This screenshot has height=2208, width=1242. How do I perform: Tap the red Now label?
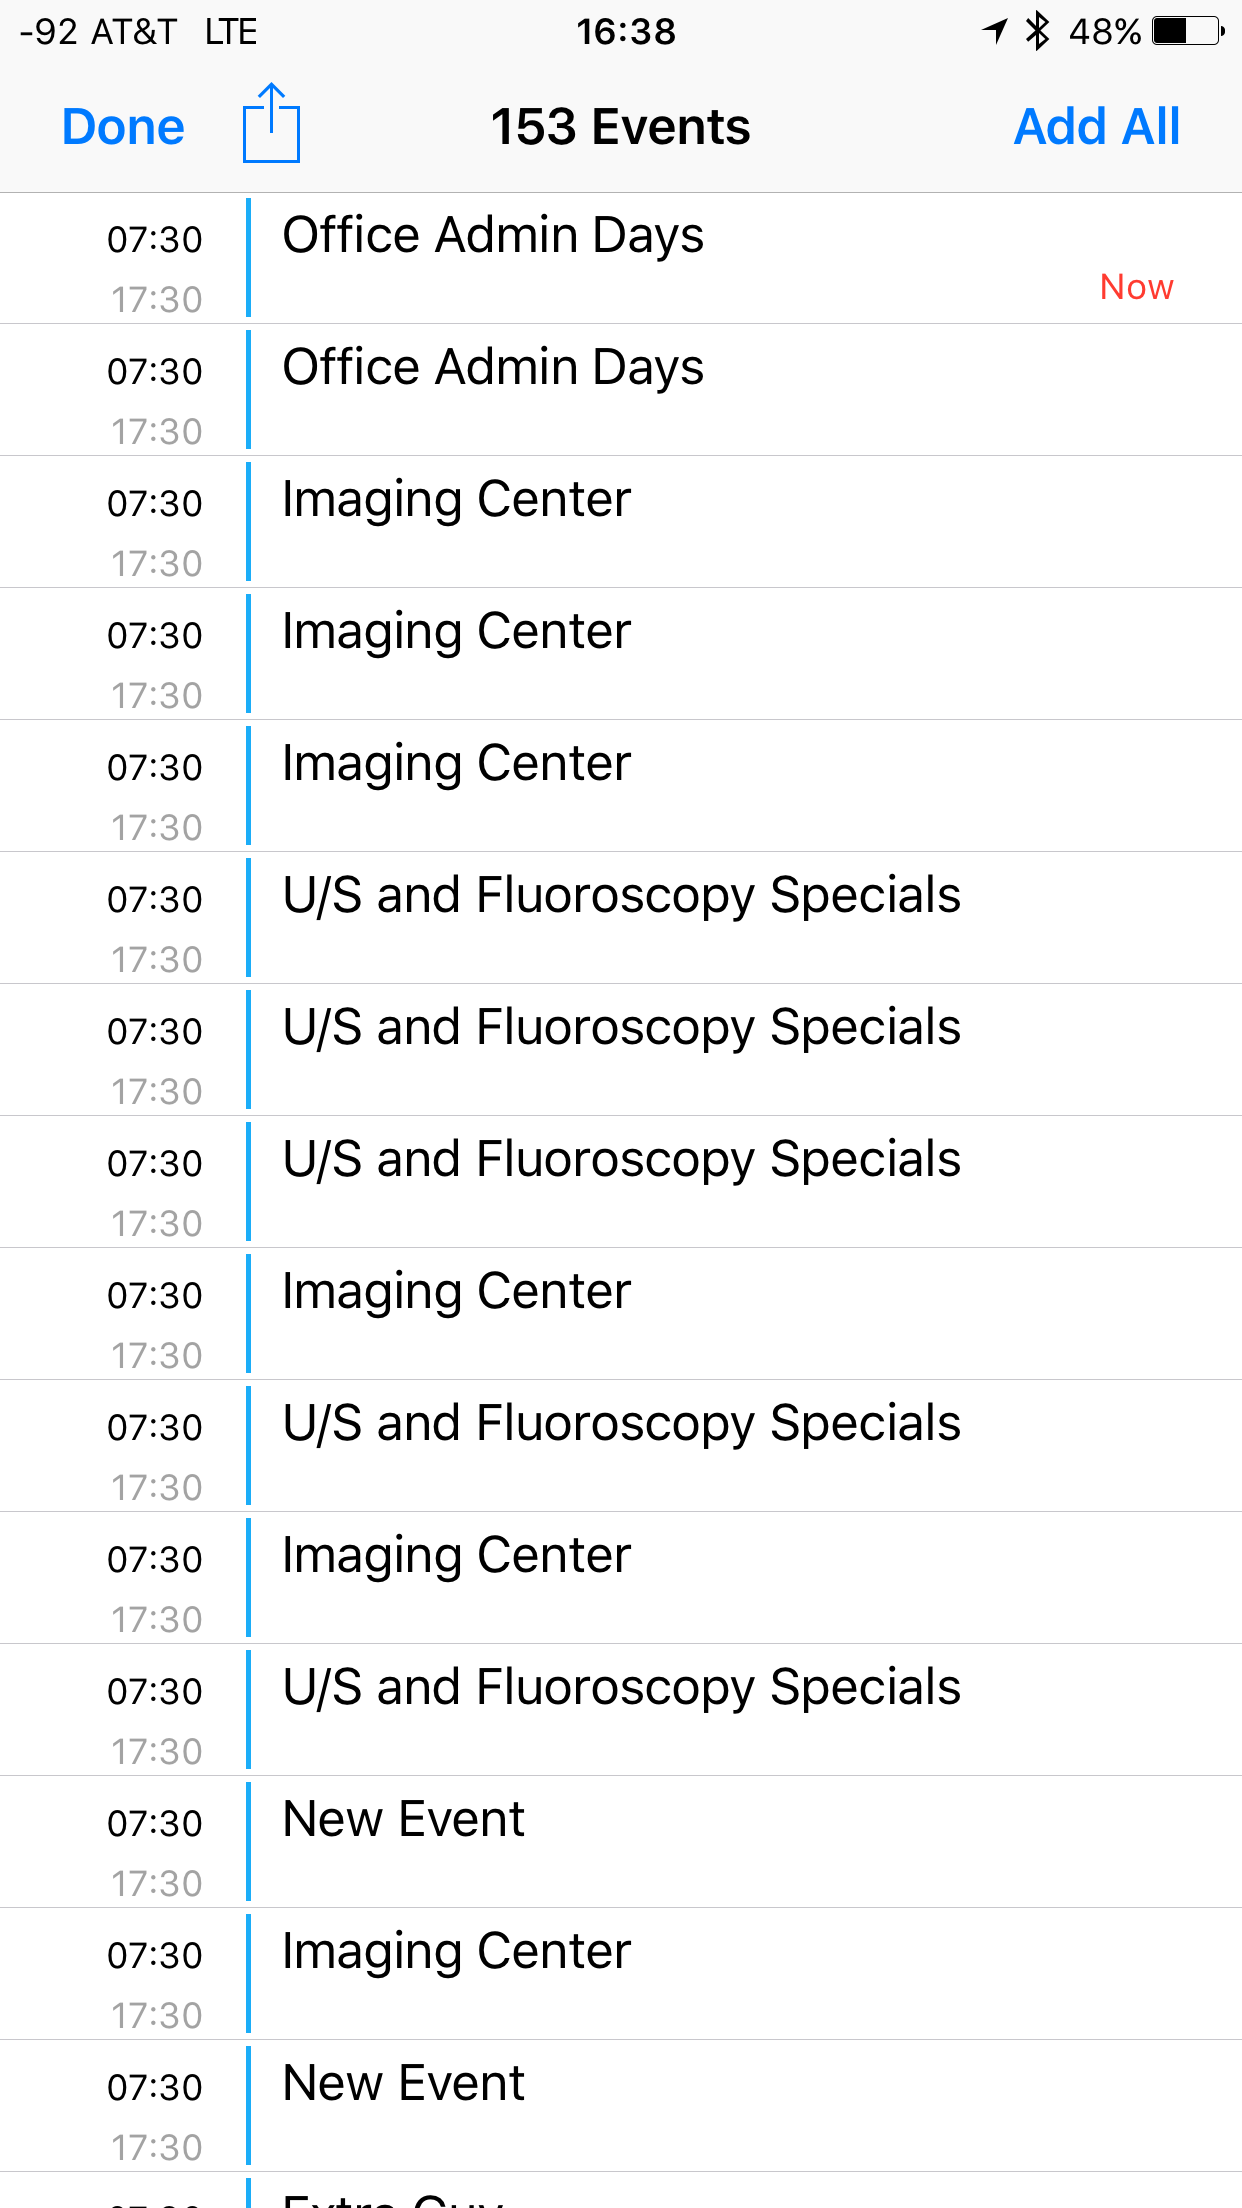1136,287
